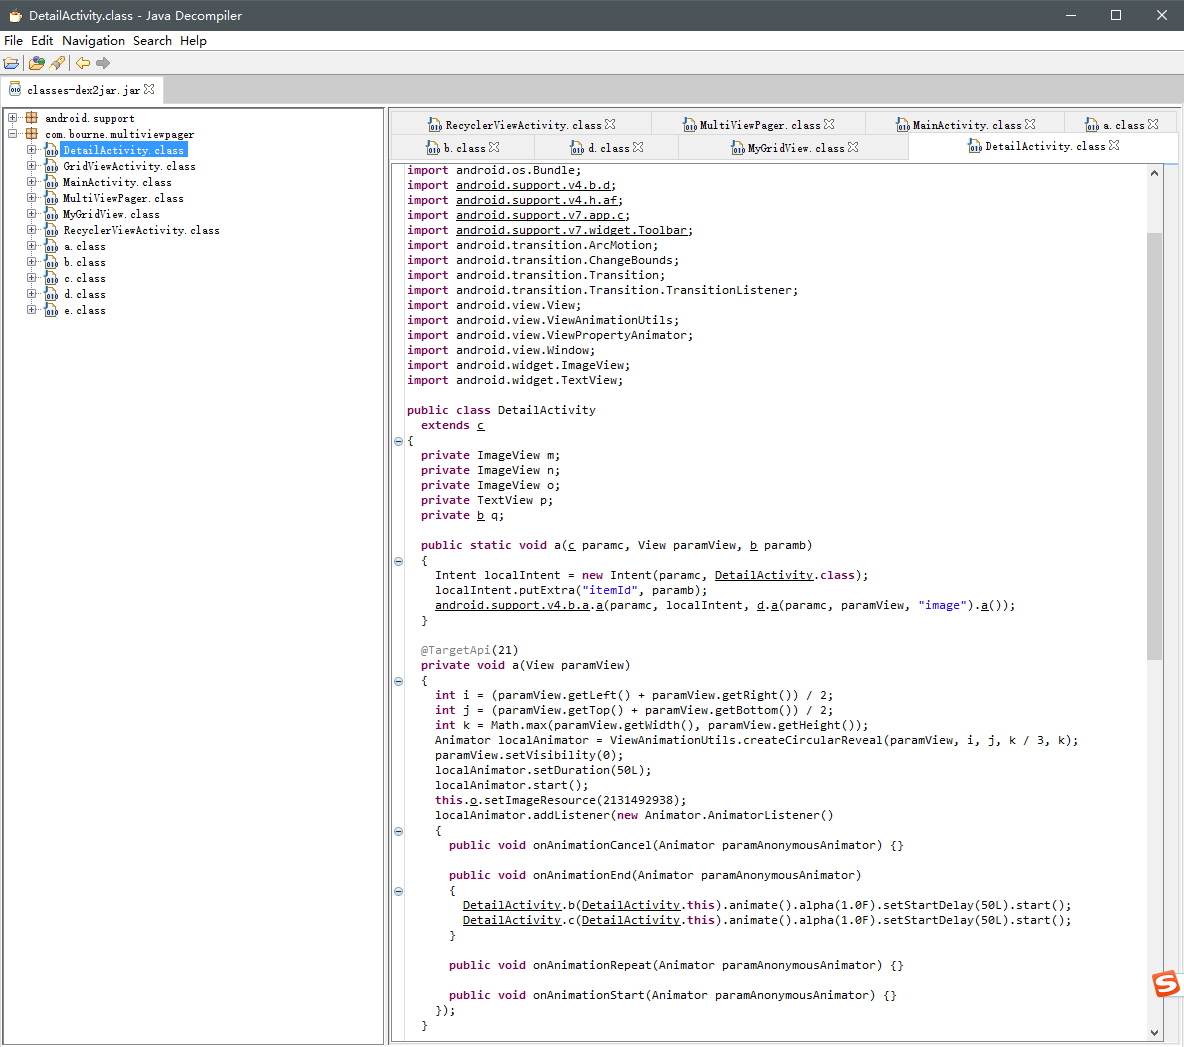Select MainActivity.class in the tree

[117, 182]
